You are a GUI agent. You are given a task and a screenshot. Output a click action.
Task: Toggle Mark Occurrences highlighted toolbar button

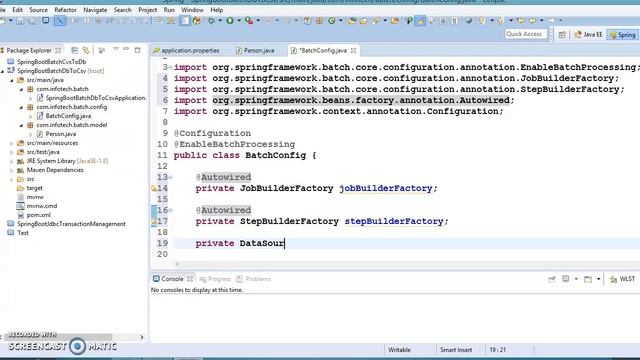(x=420, y=20)
